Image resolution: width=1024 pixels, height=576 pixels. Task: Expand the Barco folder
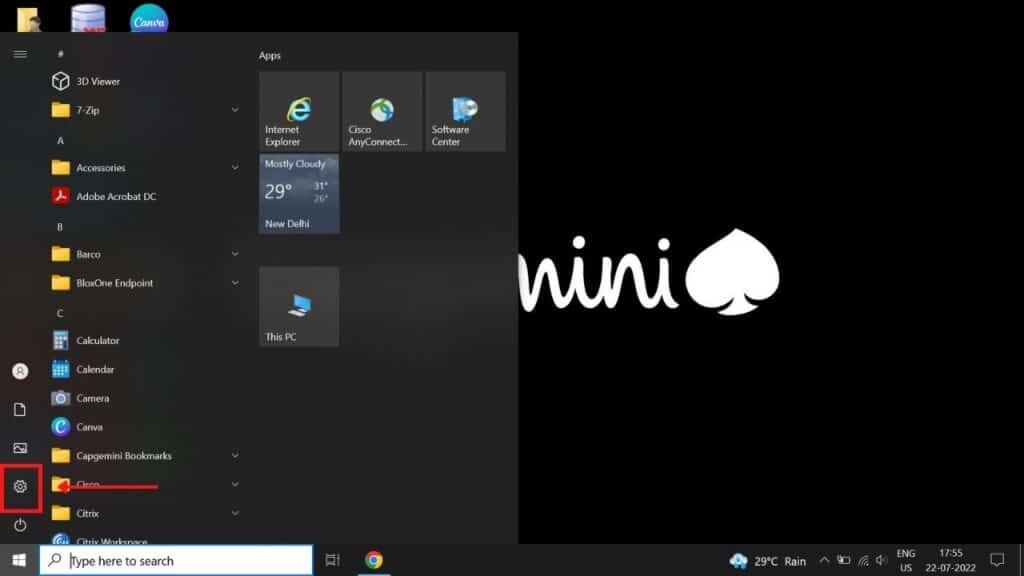click(x=235, y=254)
